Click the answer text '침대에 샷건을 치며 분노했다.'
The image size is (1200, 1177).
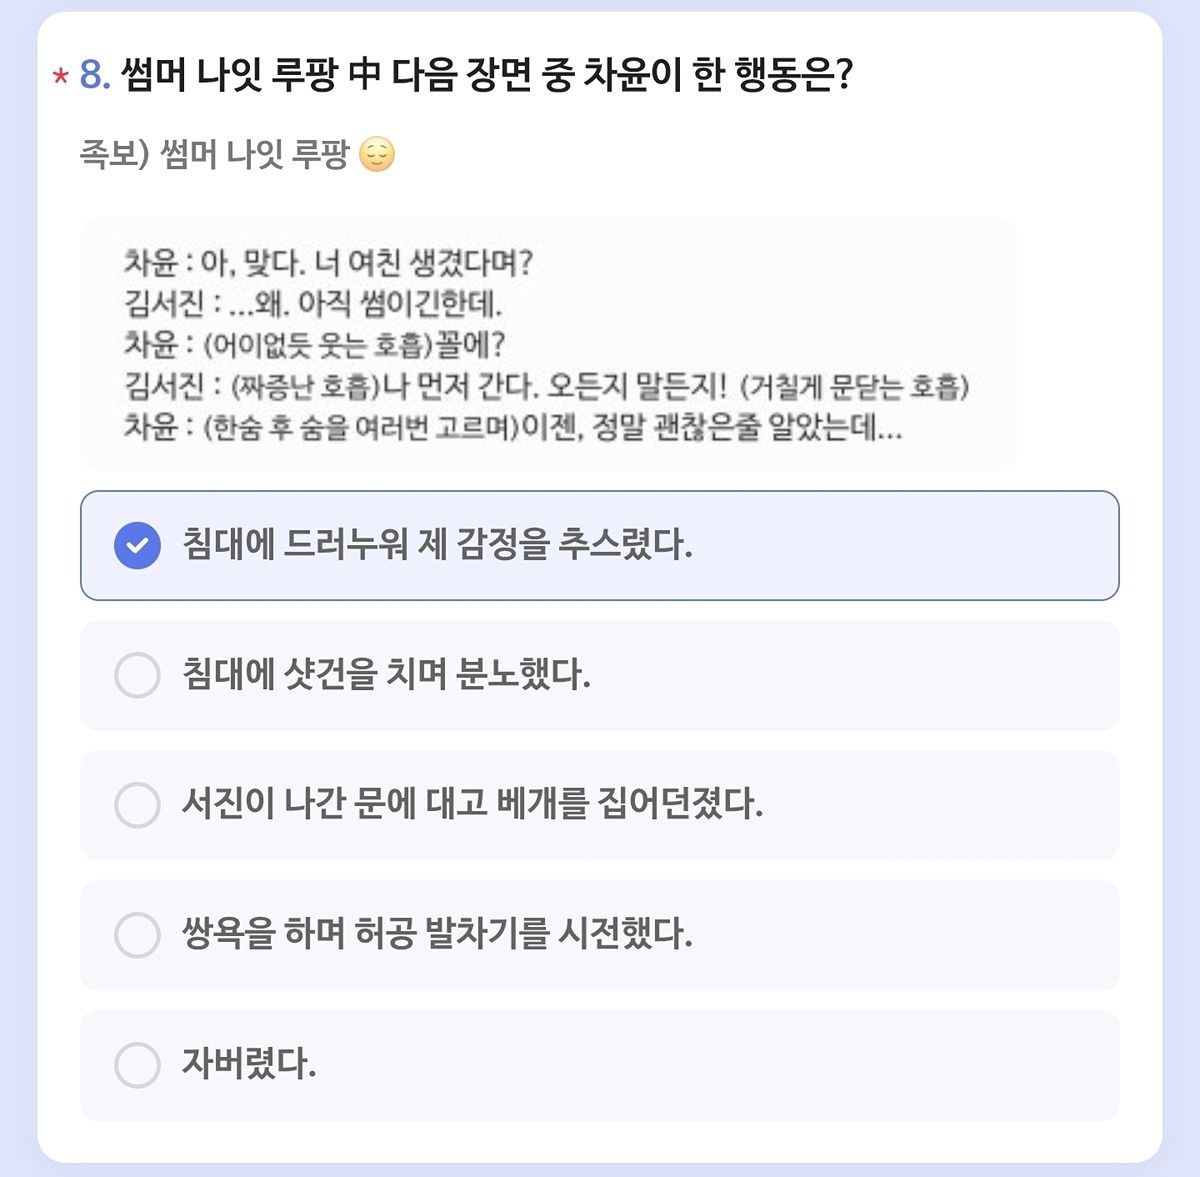point(386,675)
